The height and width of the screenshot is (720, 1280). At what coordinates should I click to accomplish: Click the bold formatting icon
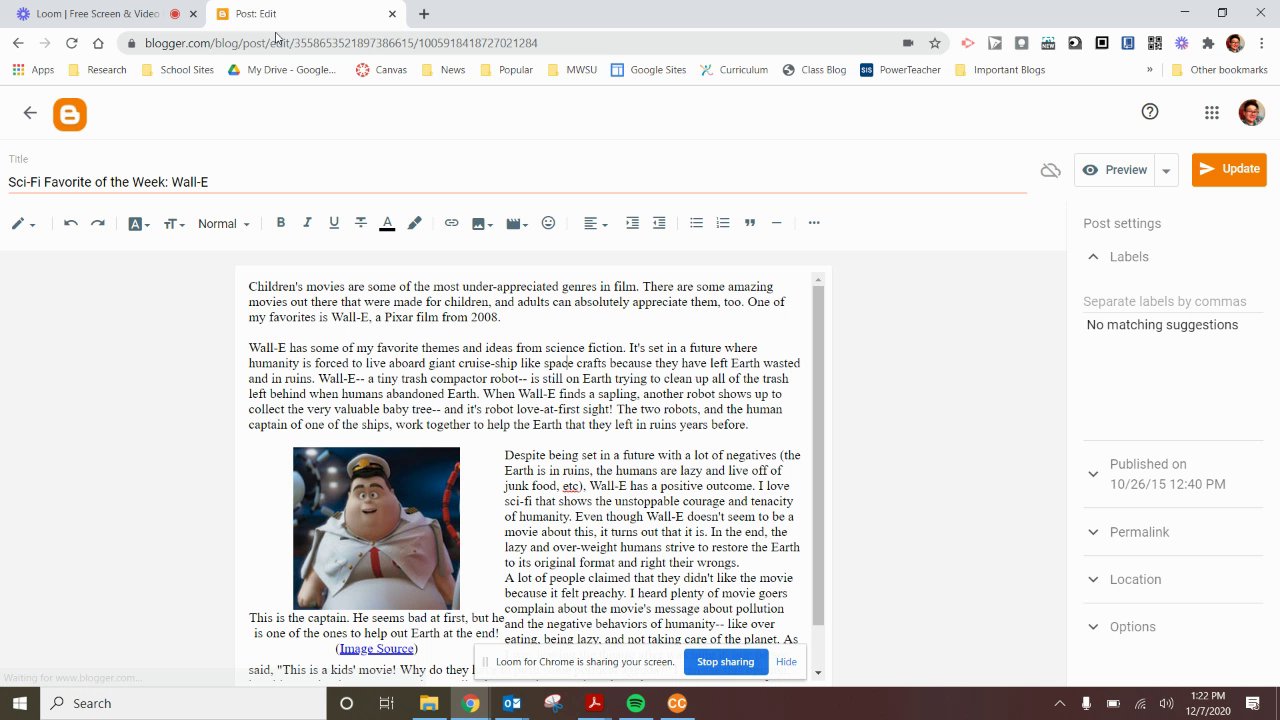281,223
